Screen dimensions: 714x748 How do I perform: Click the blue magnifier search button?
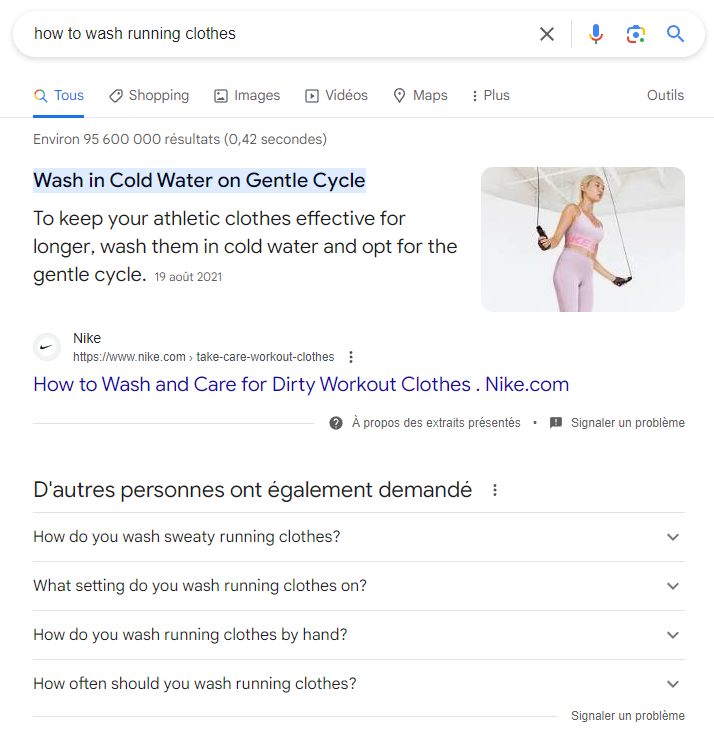tap(676, 34)
